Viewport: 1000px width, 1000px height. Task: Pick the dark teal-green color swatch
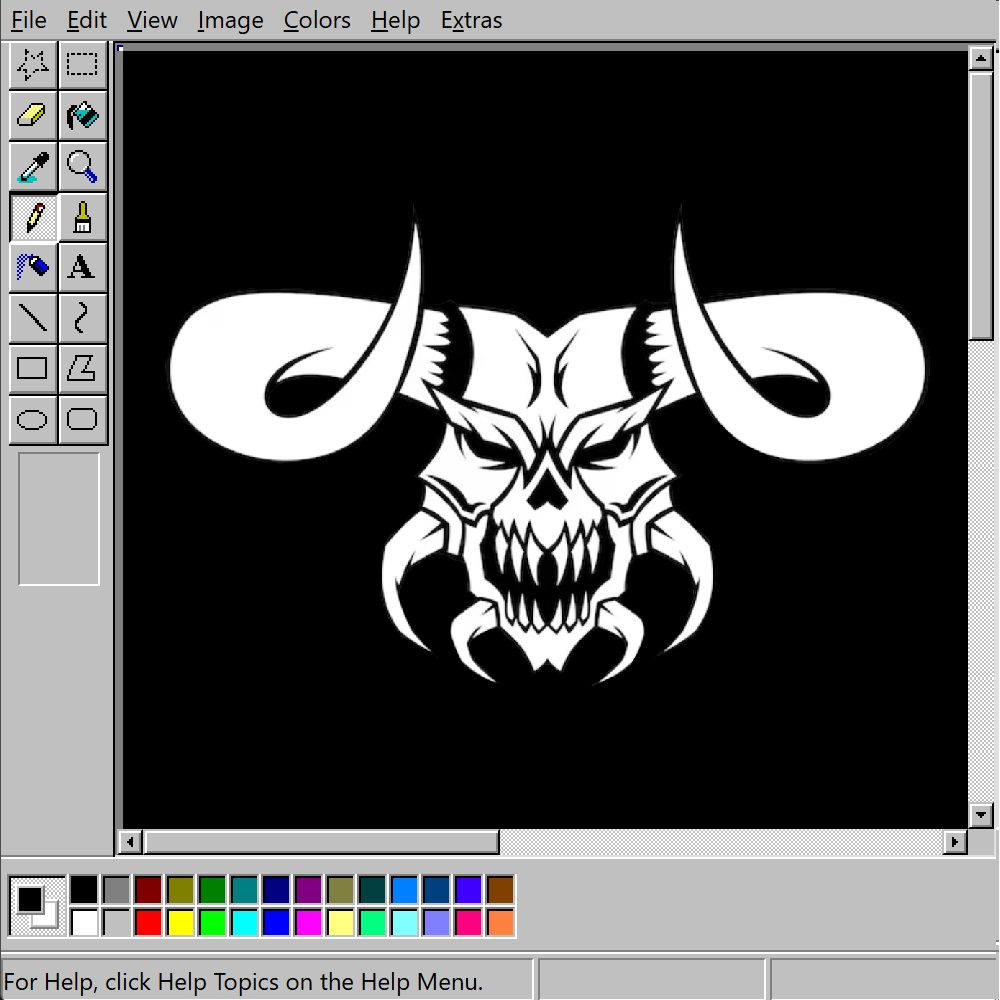(372, 890)
